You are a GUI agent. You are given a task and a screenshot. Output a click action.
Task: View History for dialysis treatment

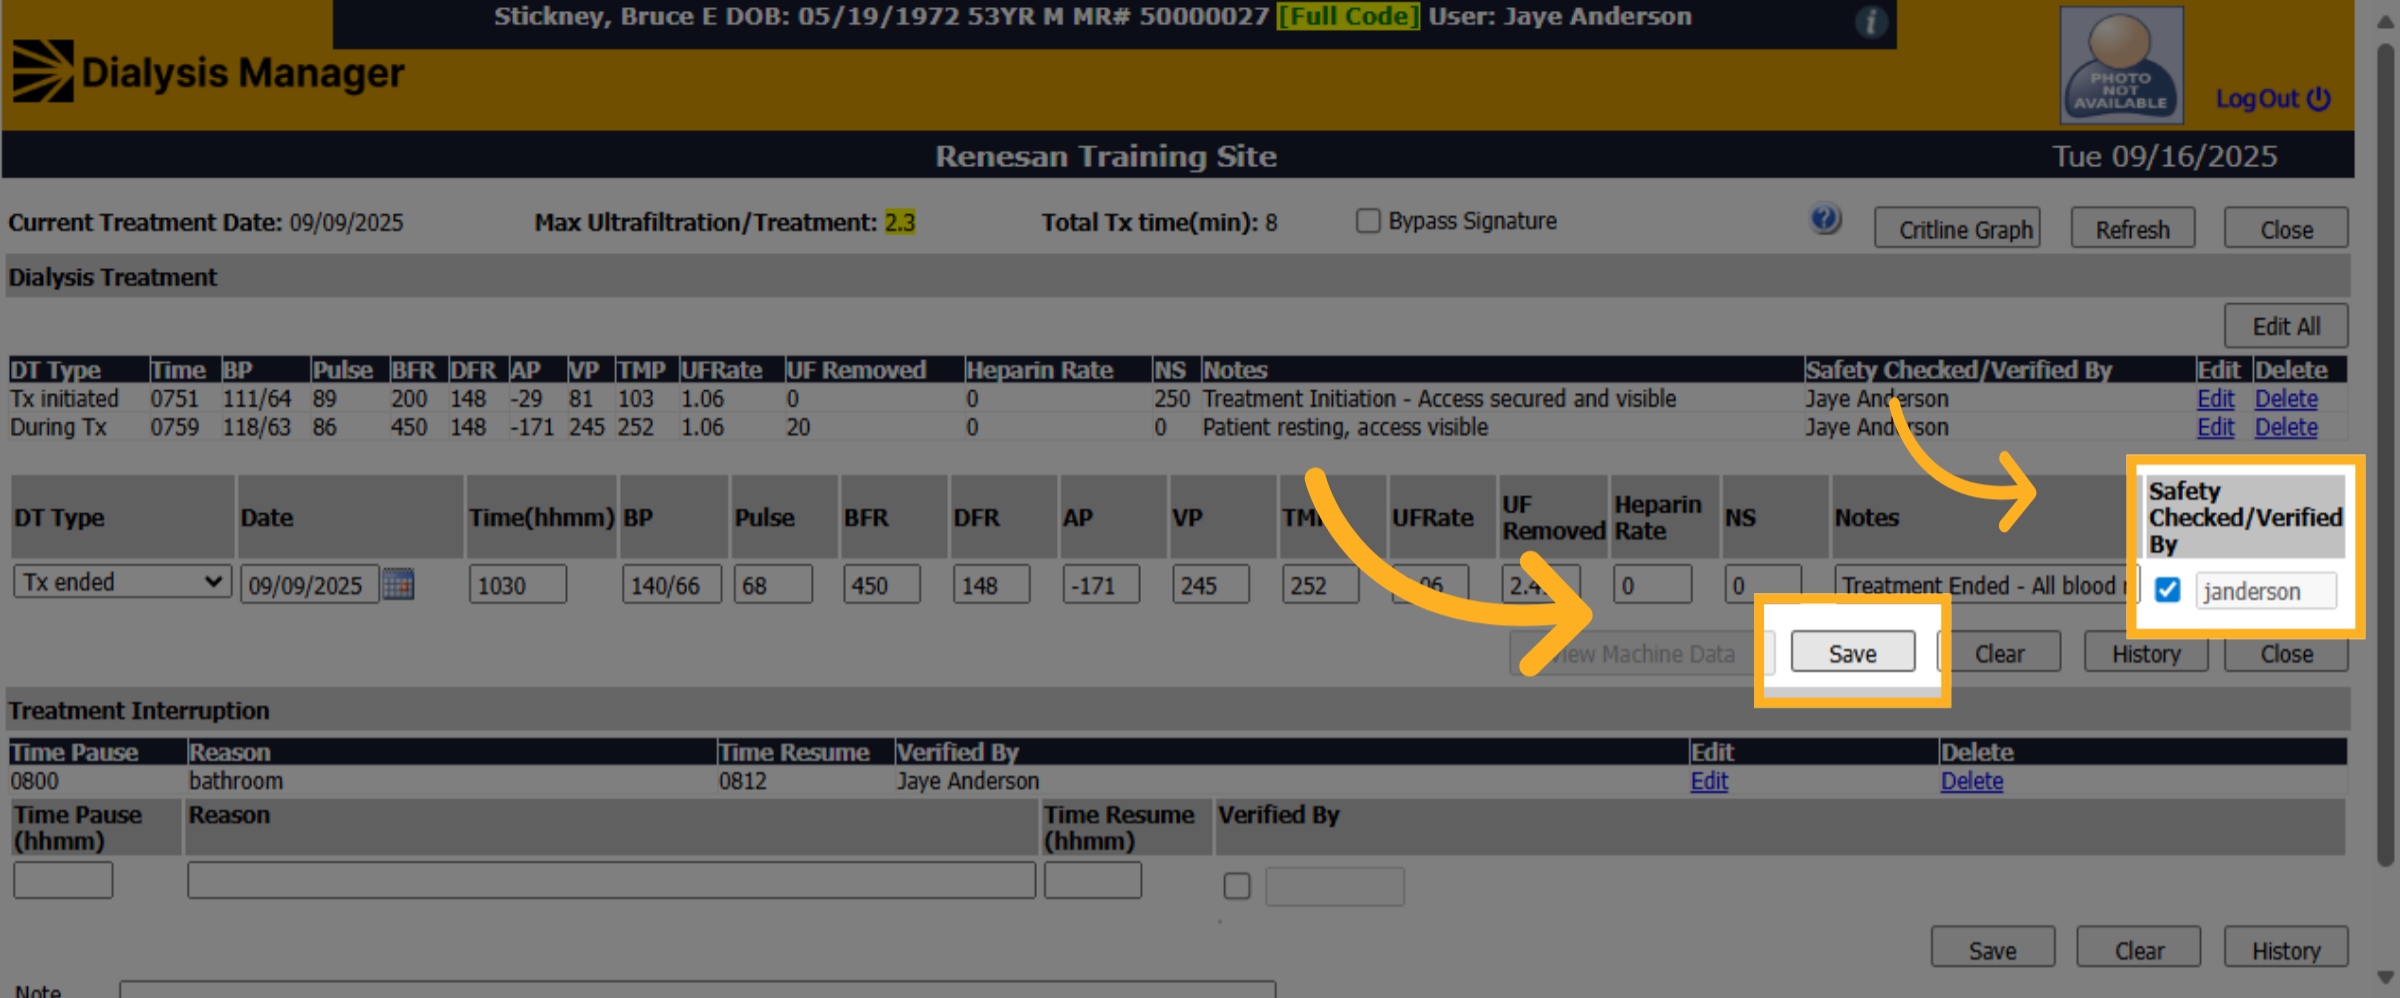pos(2146,653)
